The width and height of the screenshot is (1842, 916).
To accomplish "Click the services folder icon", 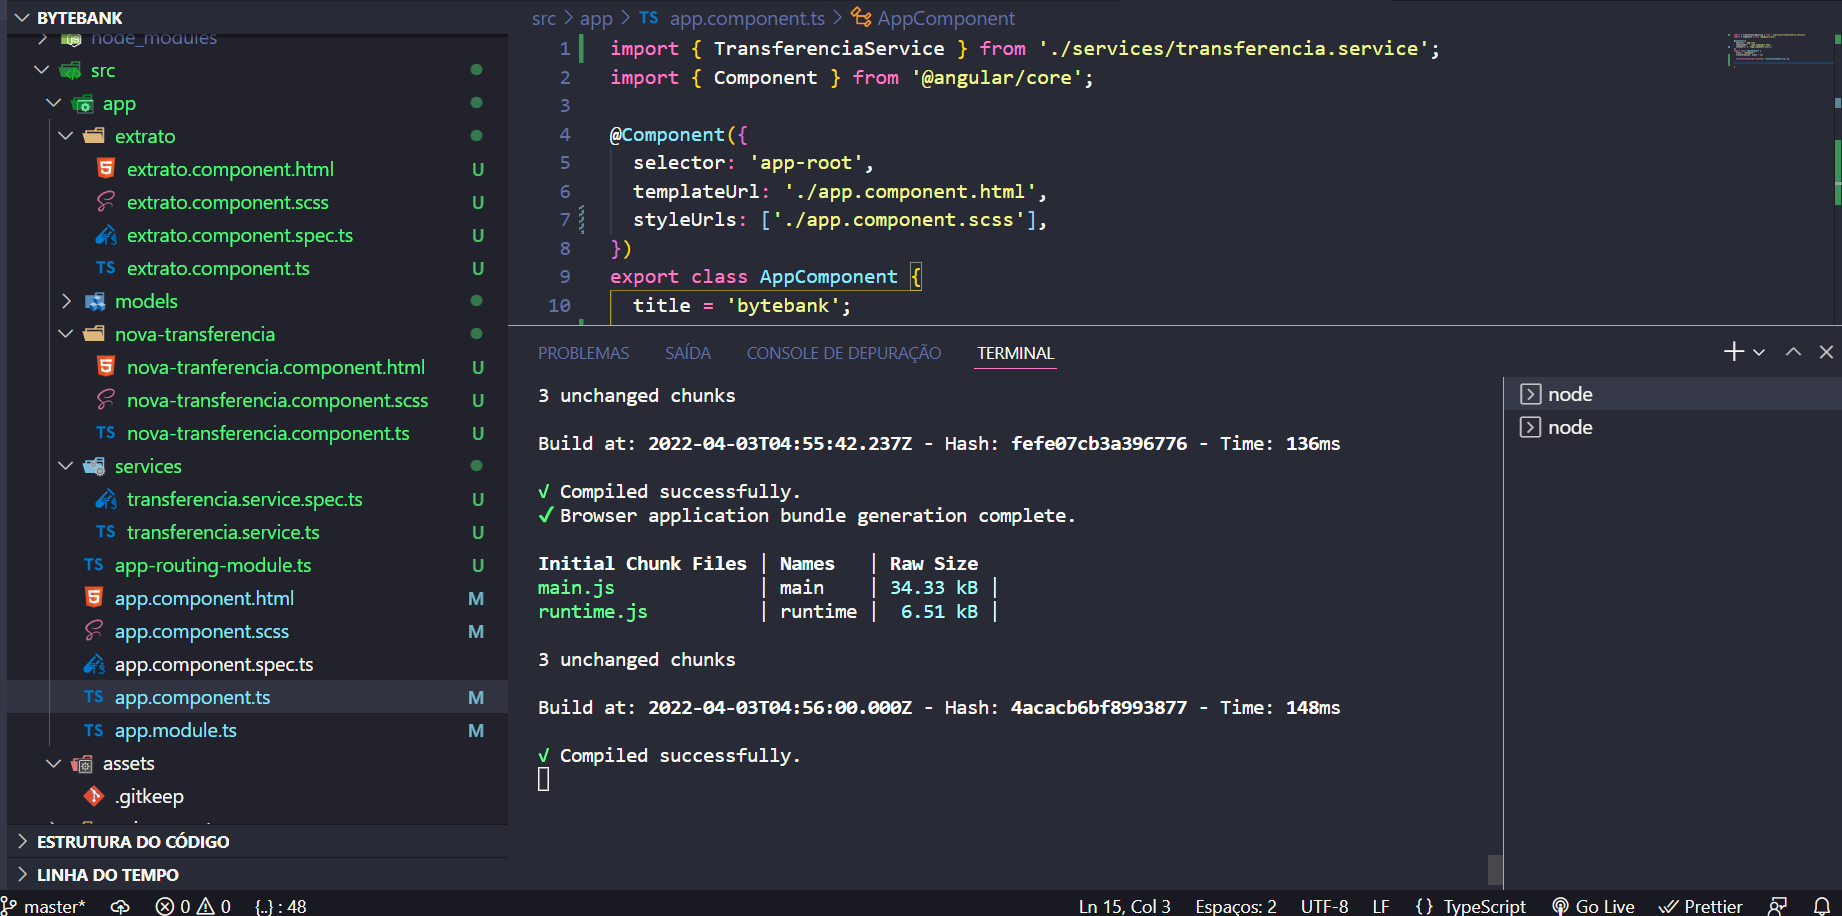I will [94, 466].
